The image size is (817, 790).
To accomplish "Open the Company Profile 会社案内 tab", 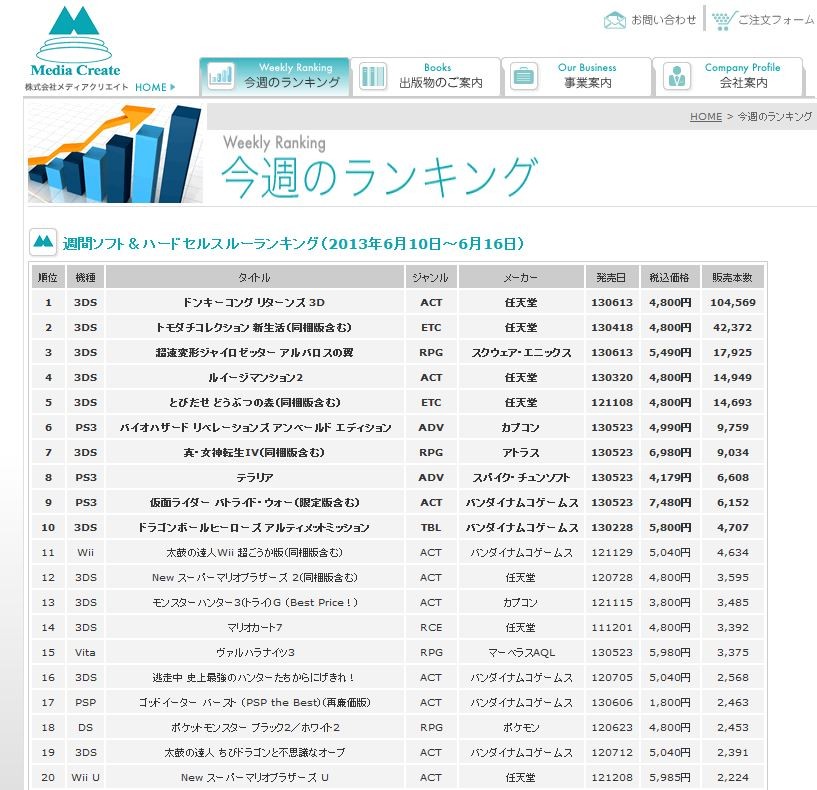I will 728,76.
